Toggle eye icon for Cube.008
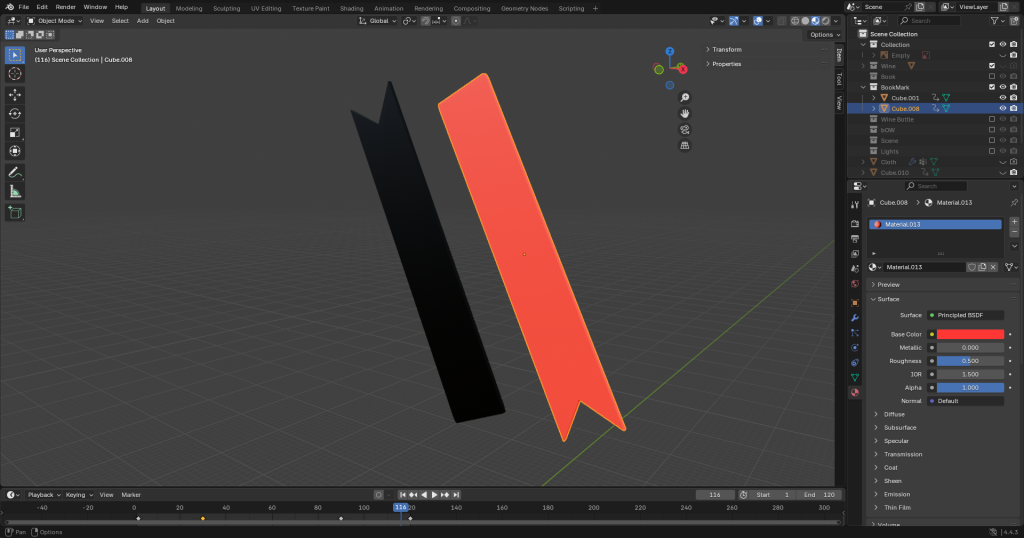The width and height of the screenshot is (1024, 538). [x=1002, y=108]
